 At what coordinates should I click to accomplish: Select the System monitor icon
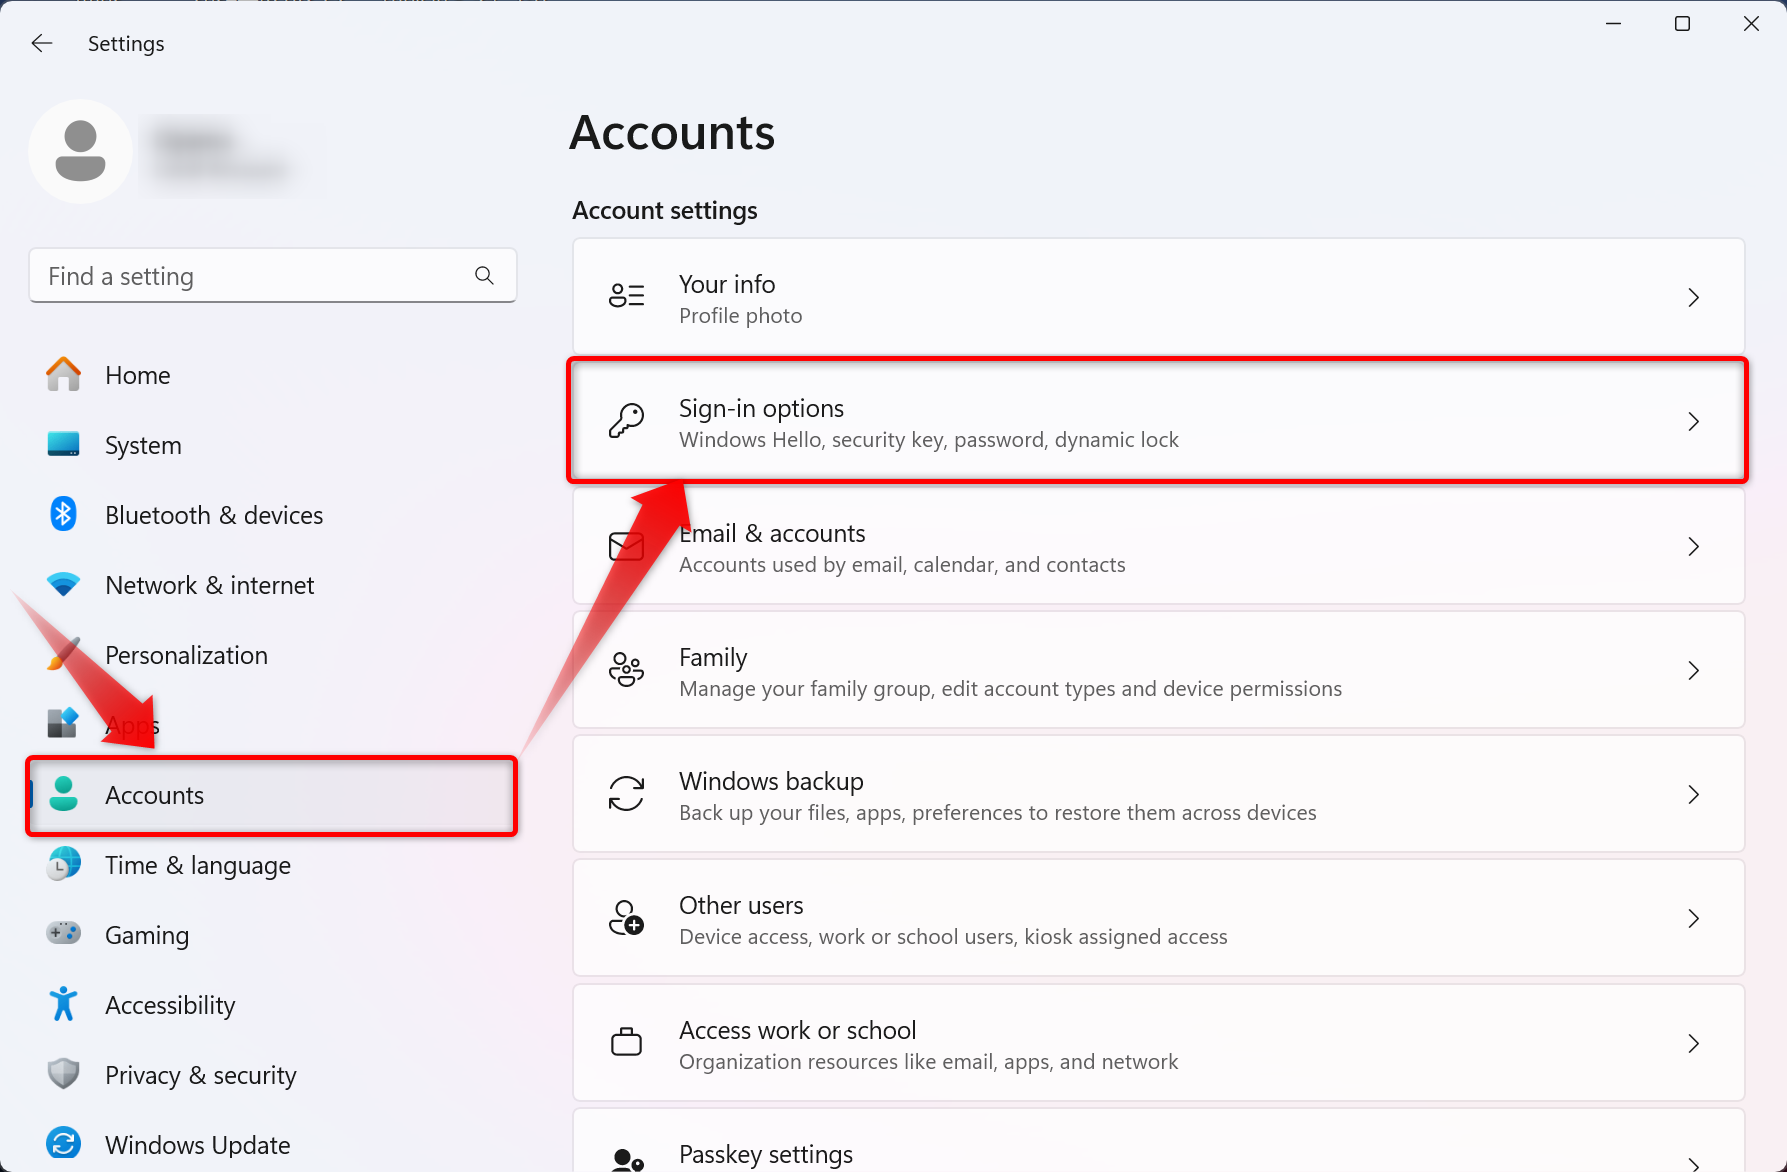[63, 445]
